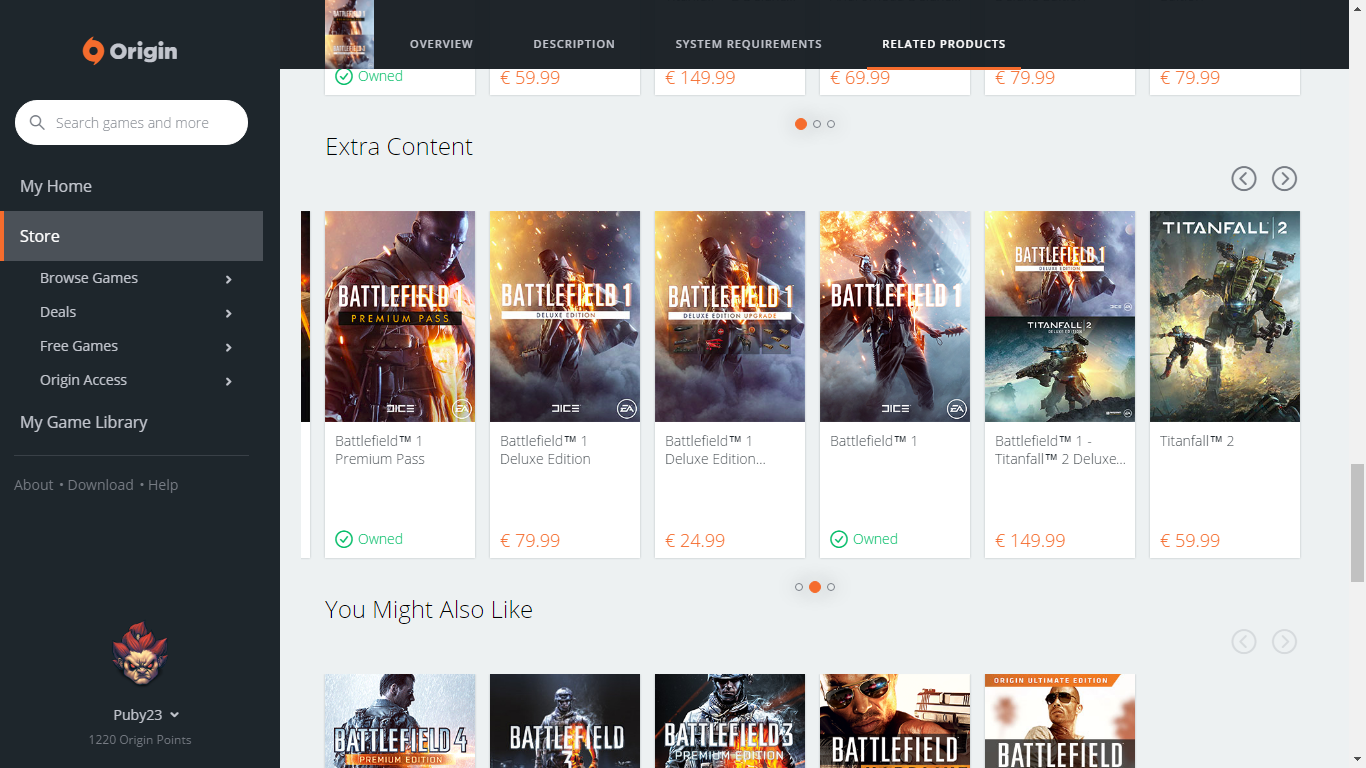
Task: Click € 149.99 price on Titanfall 2 Deluxe bundle
Action: (1030, 541)
